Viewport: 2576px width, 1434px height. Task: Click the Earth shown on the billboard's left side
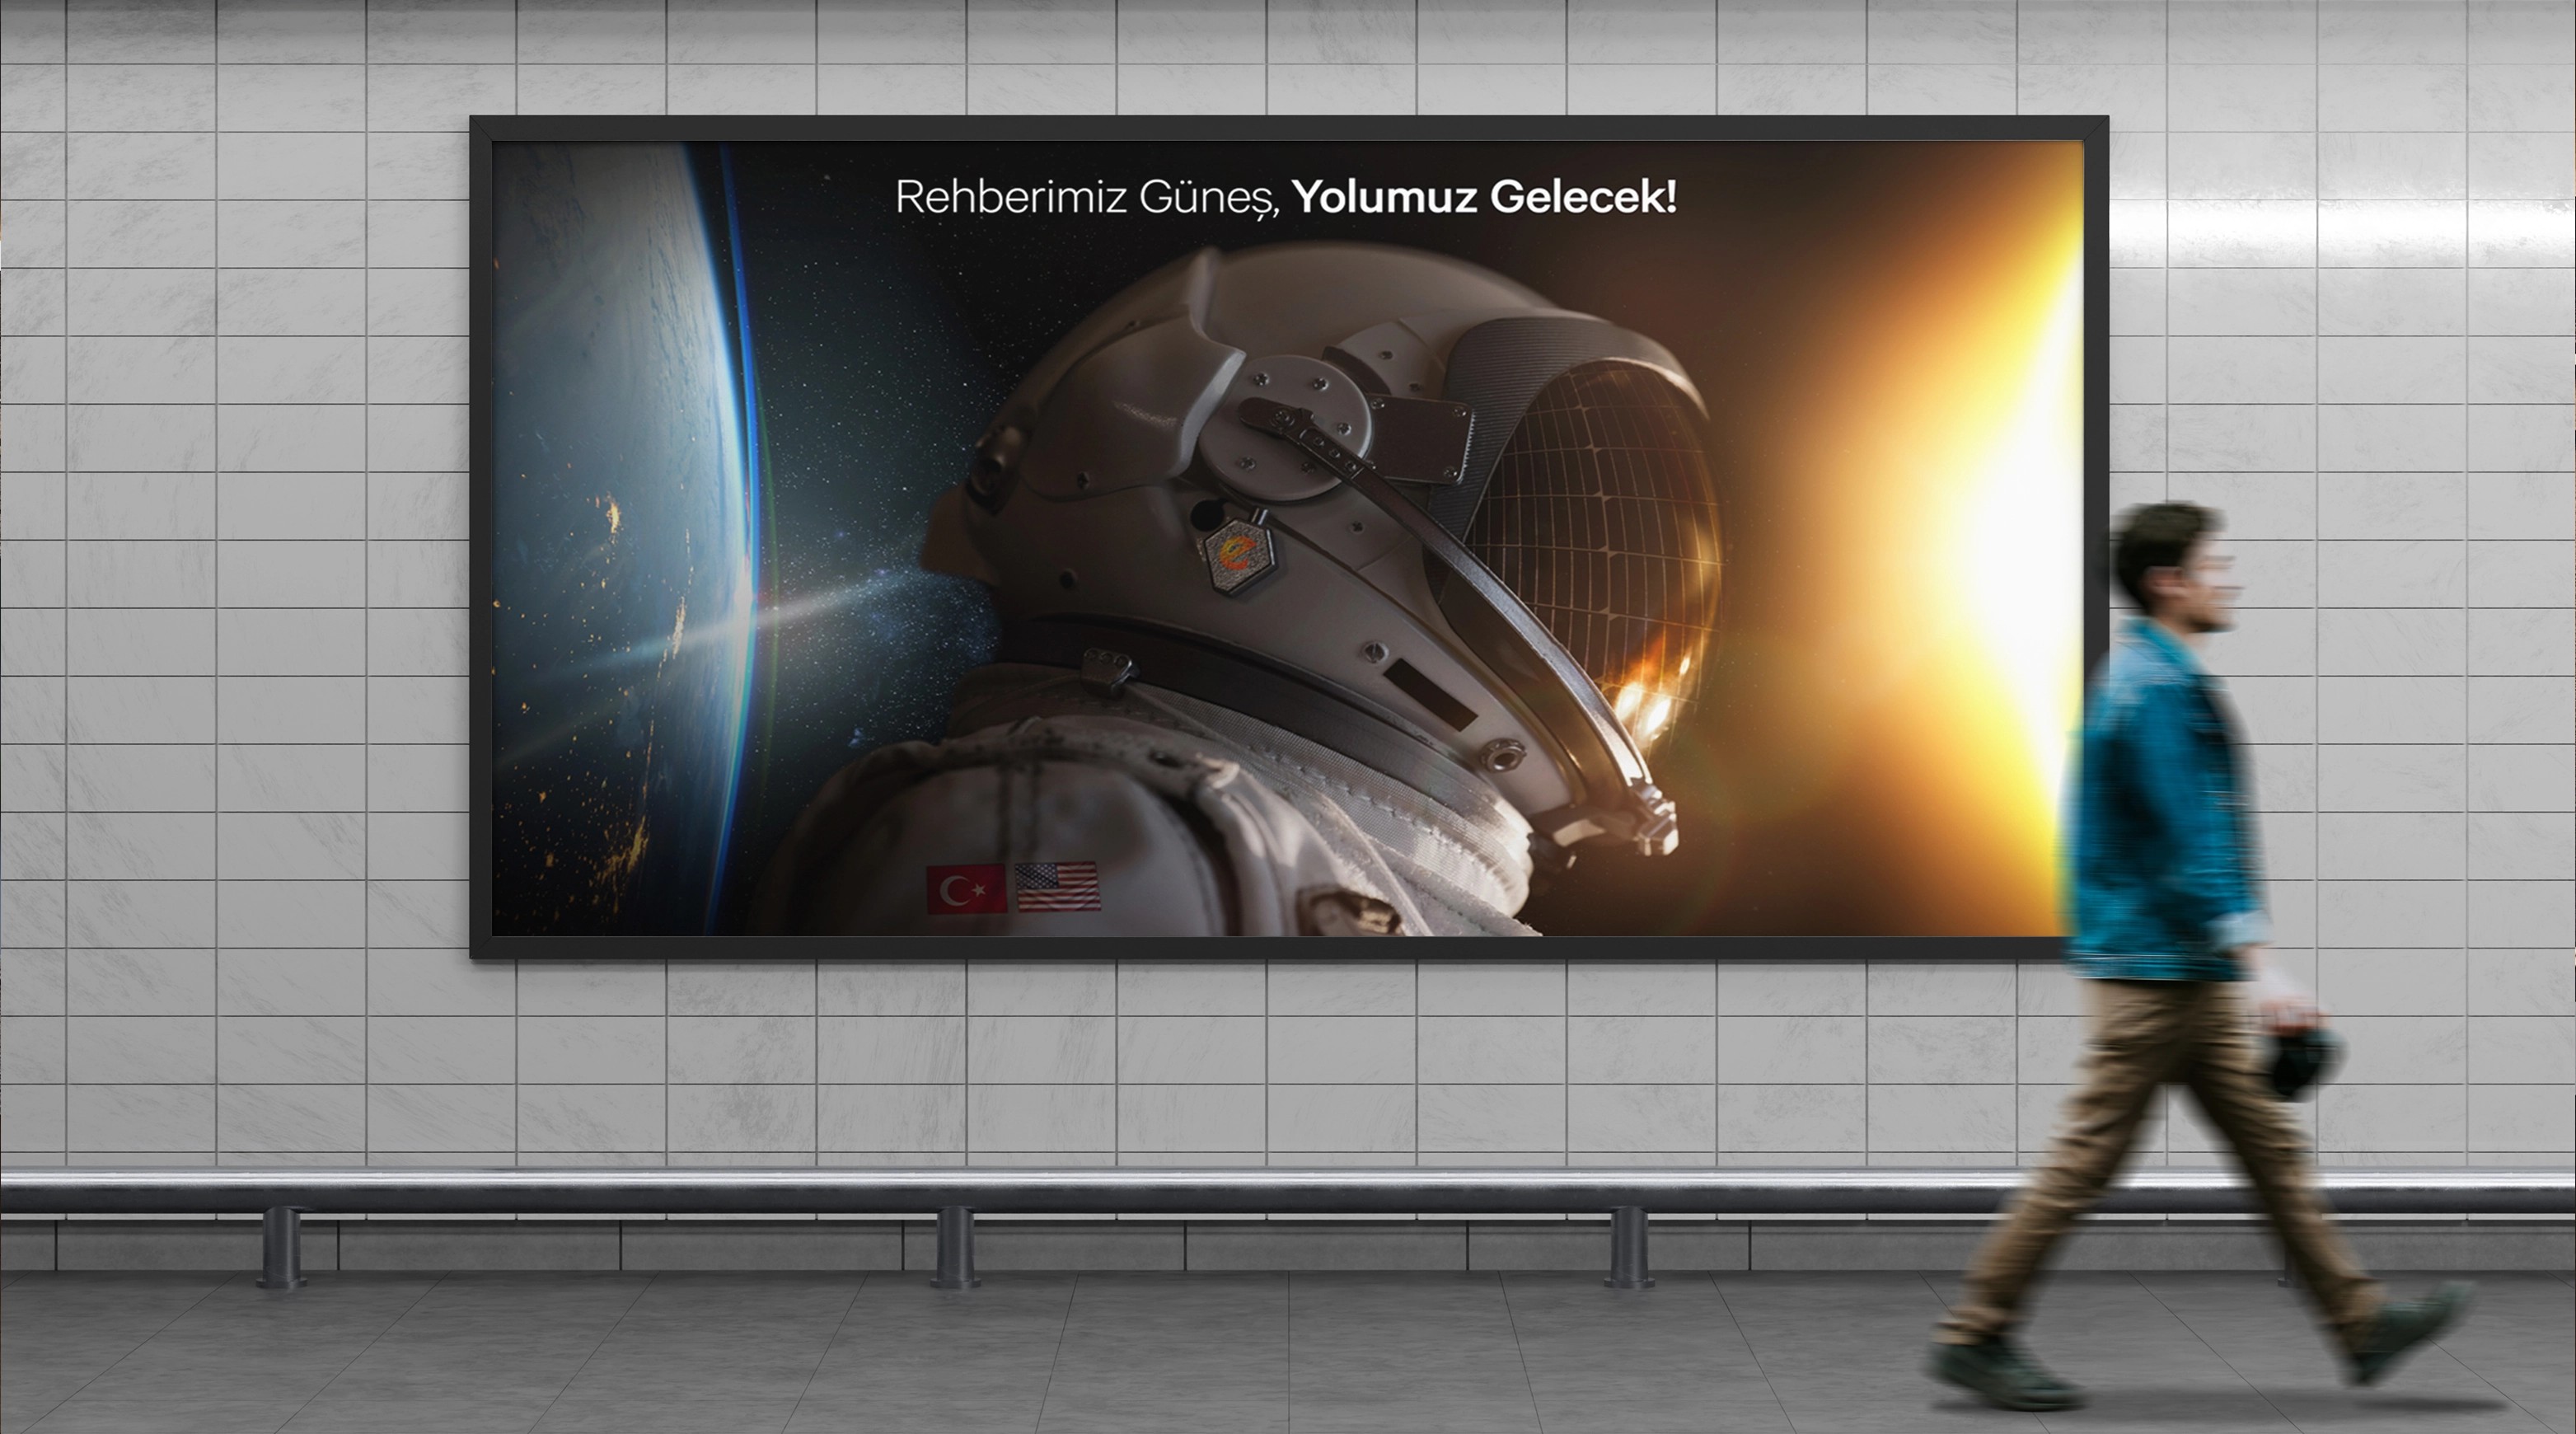click(x=620, y=500)
